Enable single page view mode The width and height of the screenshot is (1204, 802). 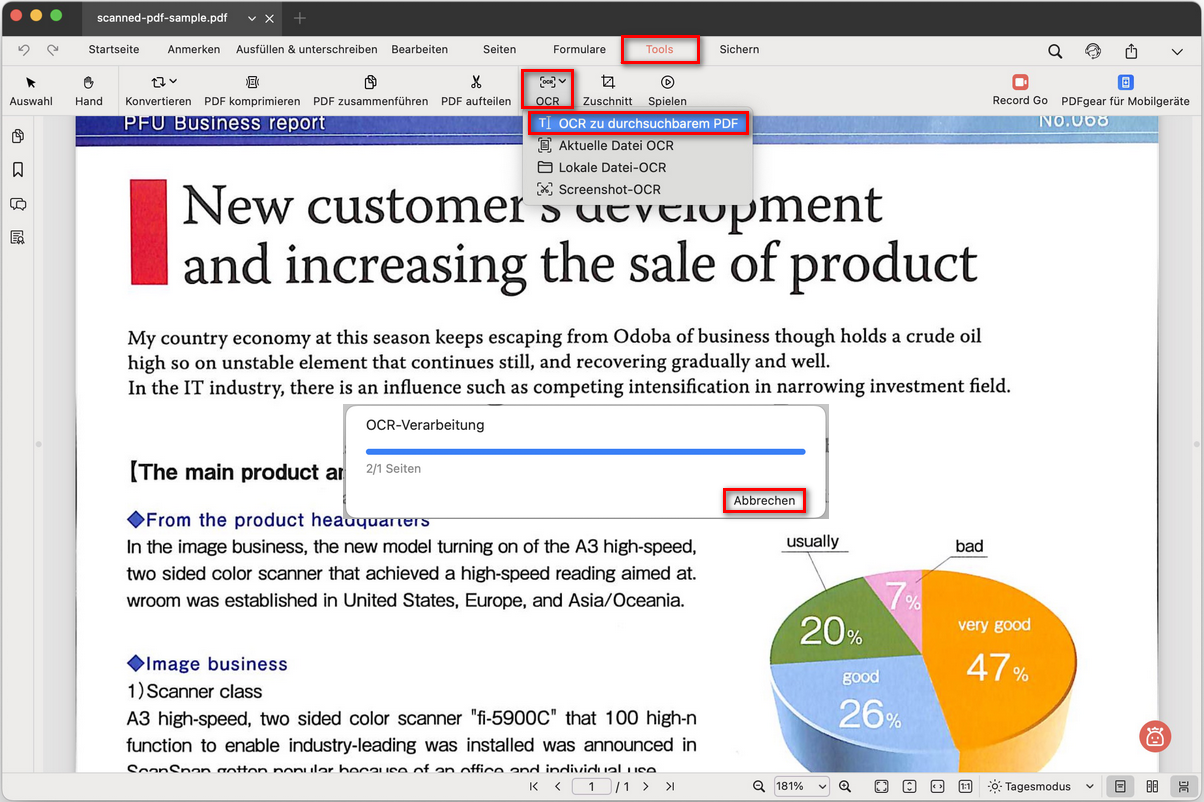[x=1121, y=787]
